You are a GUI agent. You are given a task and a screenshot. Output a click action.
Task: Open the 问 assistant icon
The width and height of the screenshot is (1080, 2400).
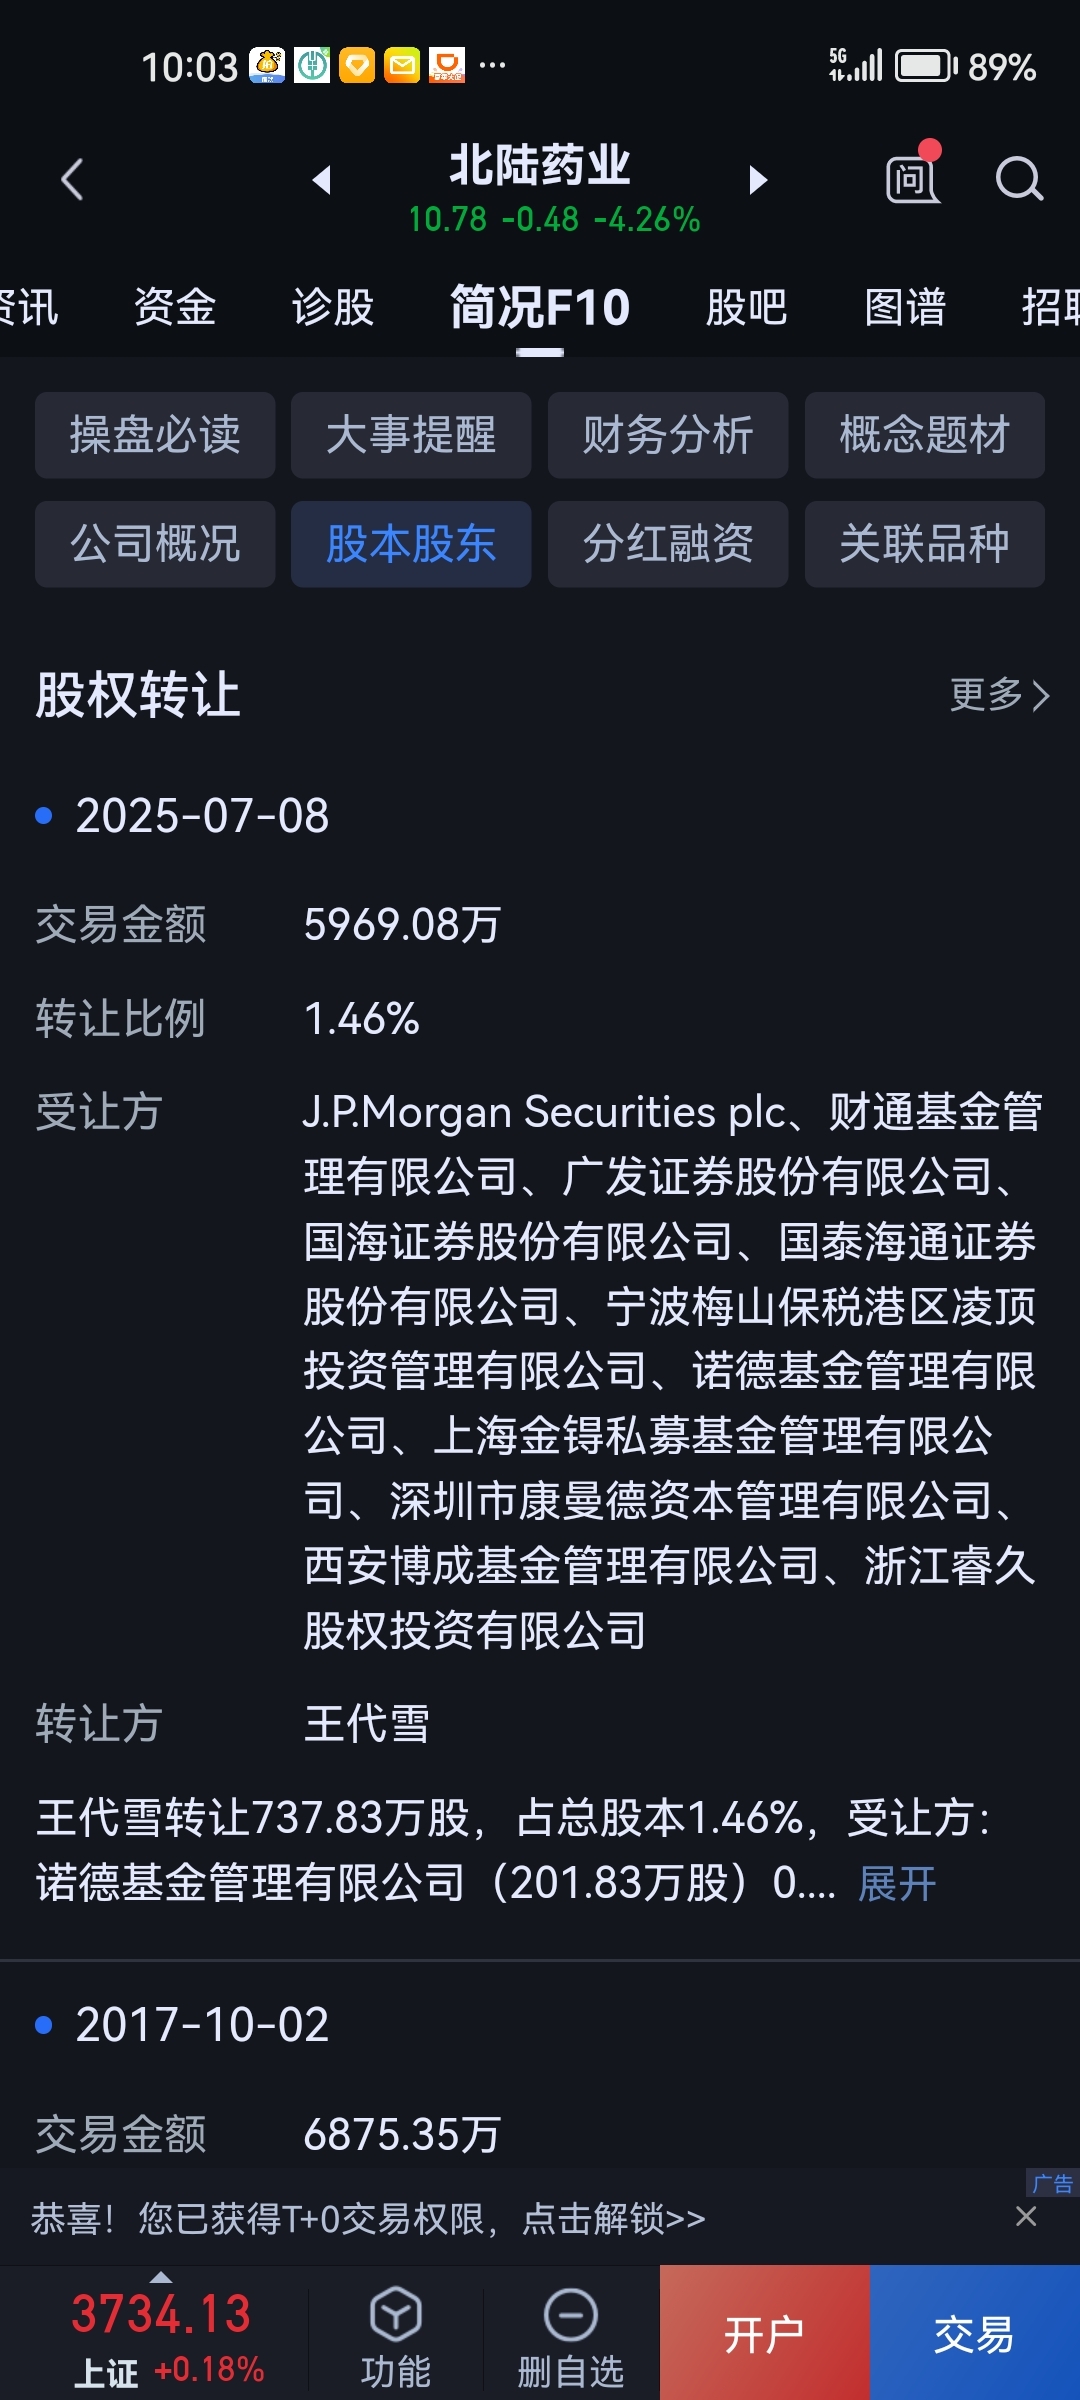click(913, 178)
